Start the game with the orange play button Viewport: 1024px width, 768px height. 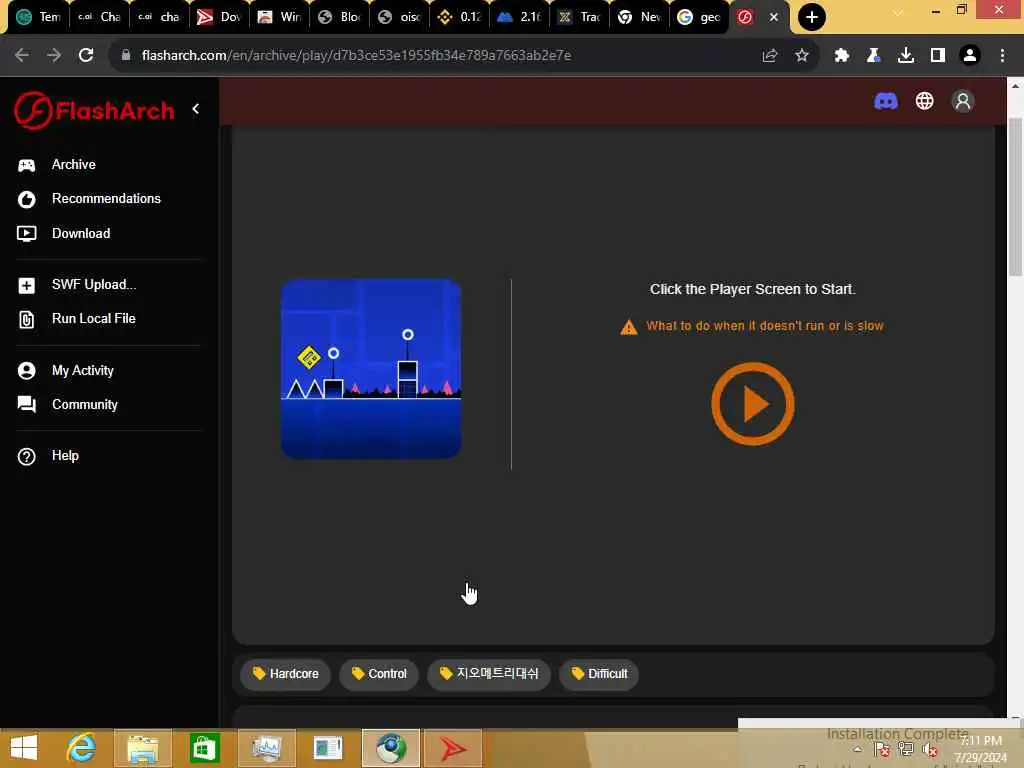[752, 404]
